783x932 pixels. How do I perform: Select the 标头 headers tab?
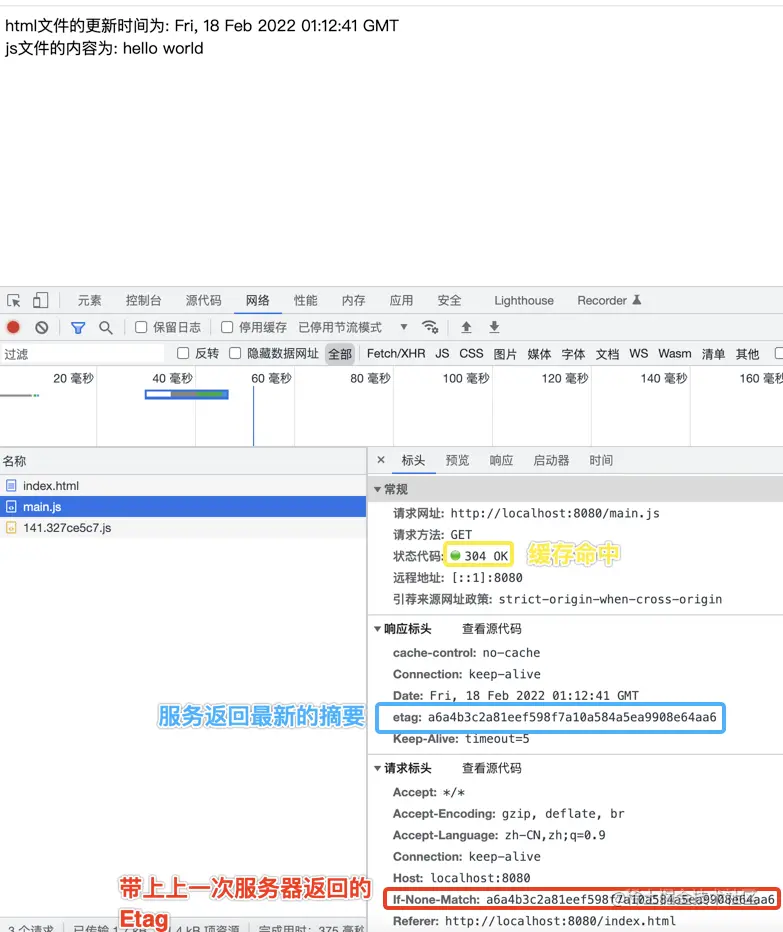click(x=413, y=461)
